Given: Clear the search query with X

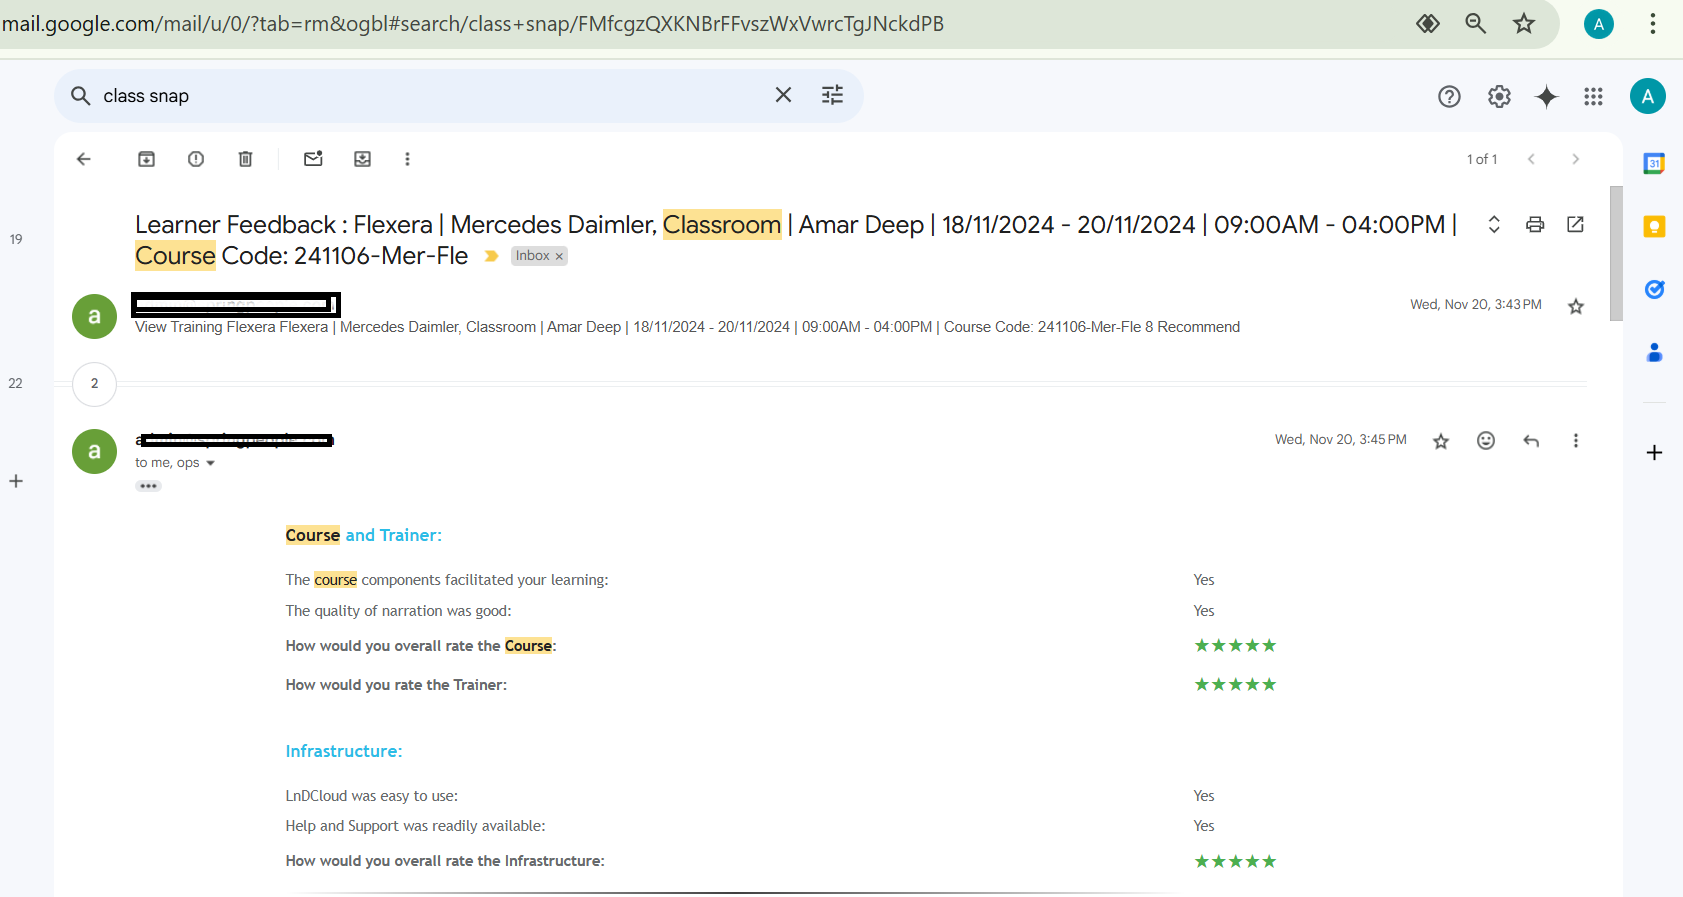Looking at the screenshot, I should (x=783, y=95).
